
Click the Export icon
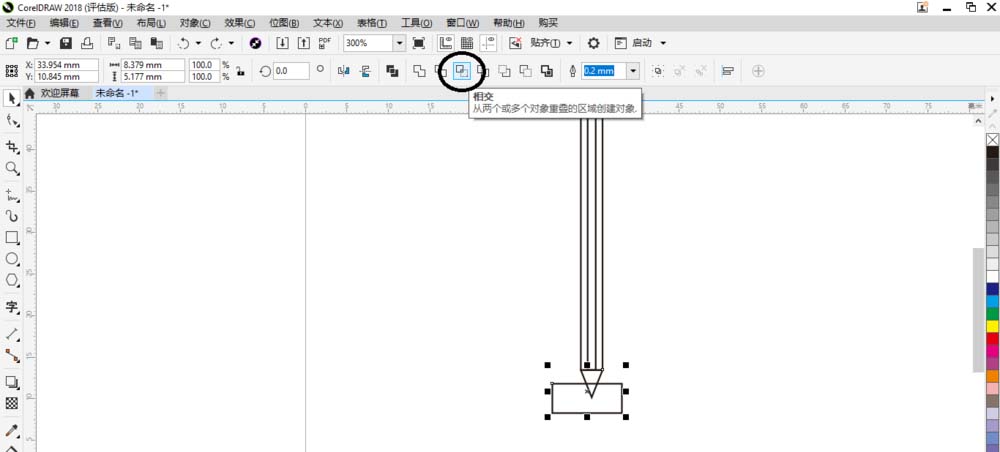304,43
